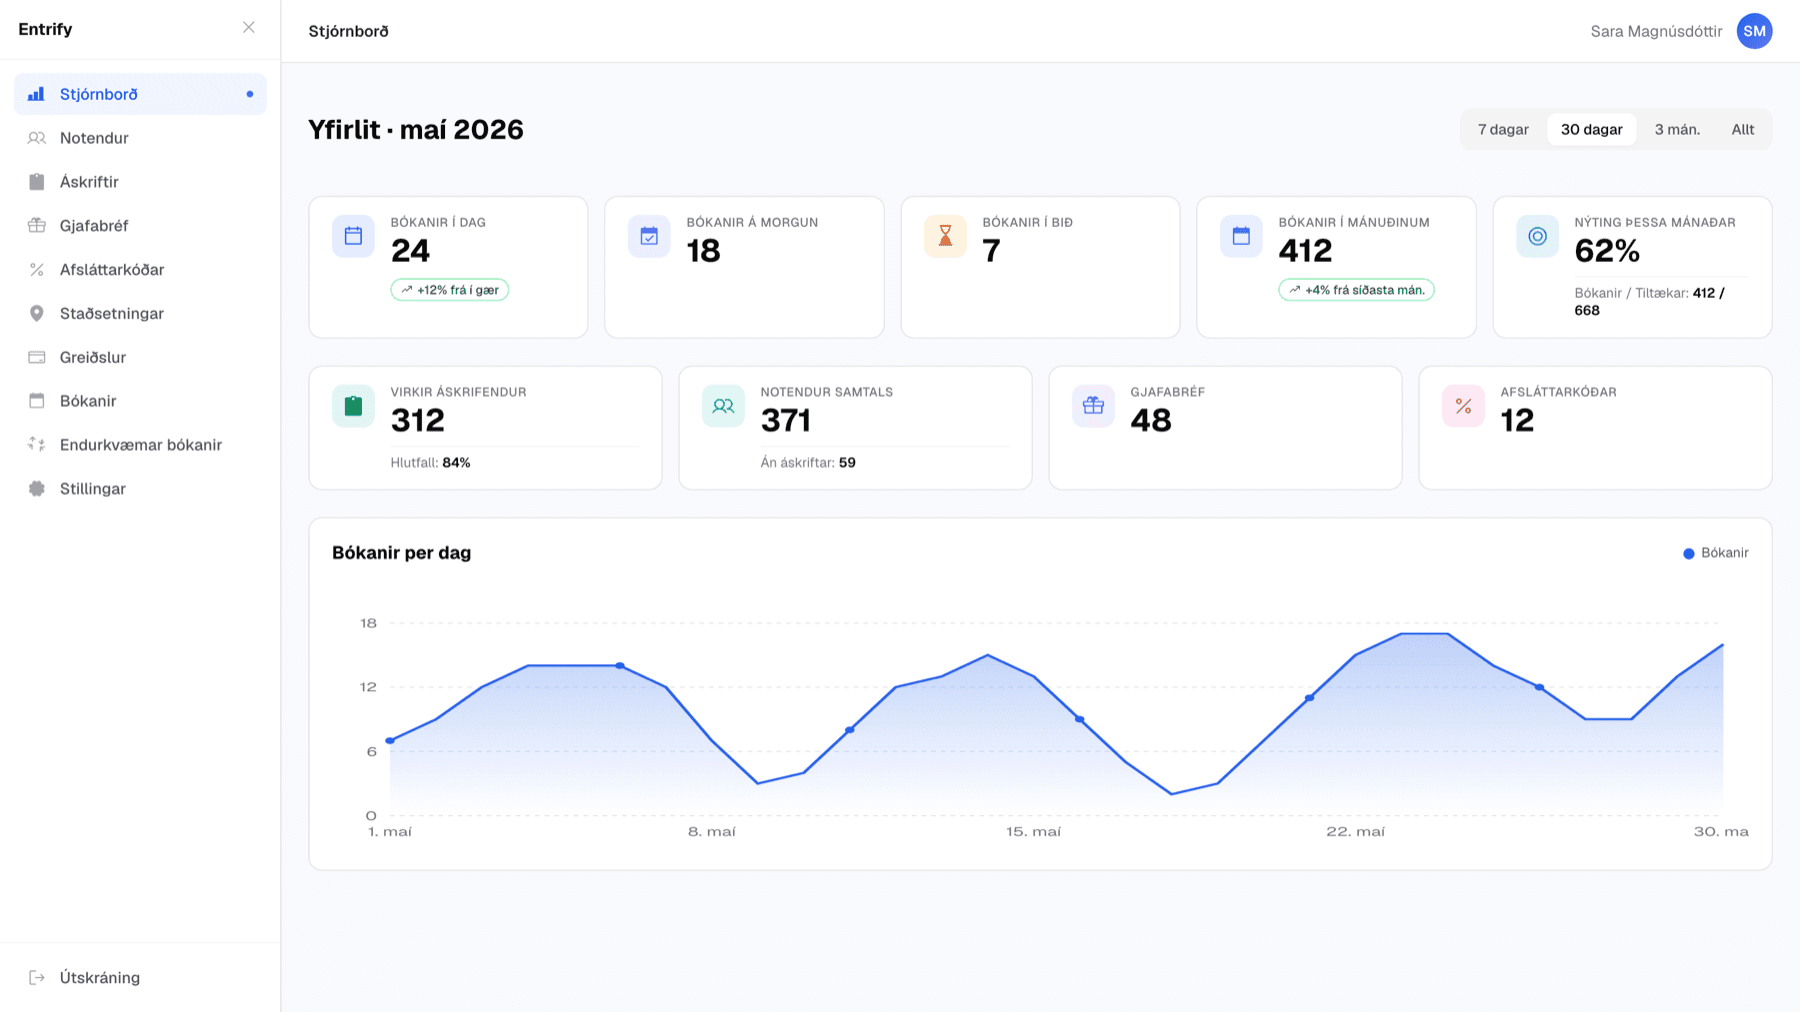This screenshot has width=1800, height=1012.
Task: Click the percent icon on Afsláttarkóðar card
Action: click(x=1463, y=406)
